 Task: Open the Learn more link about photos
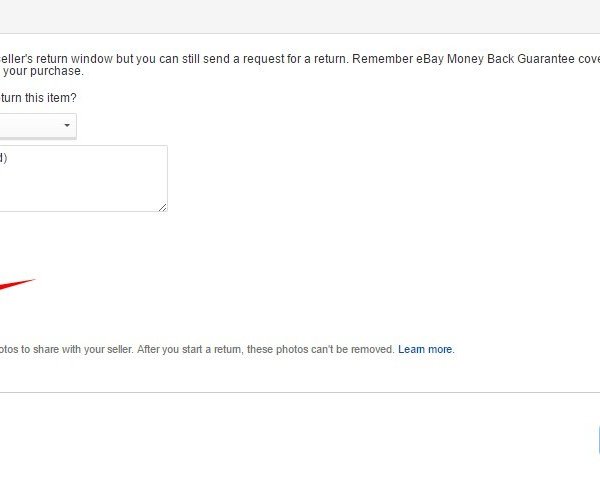pos(425,349)
